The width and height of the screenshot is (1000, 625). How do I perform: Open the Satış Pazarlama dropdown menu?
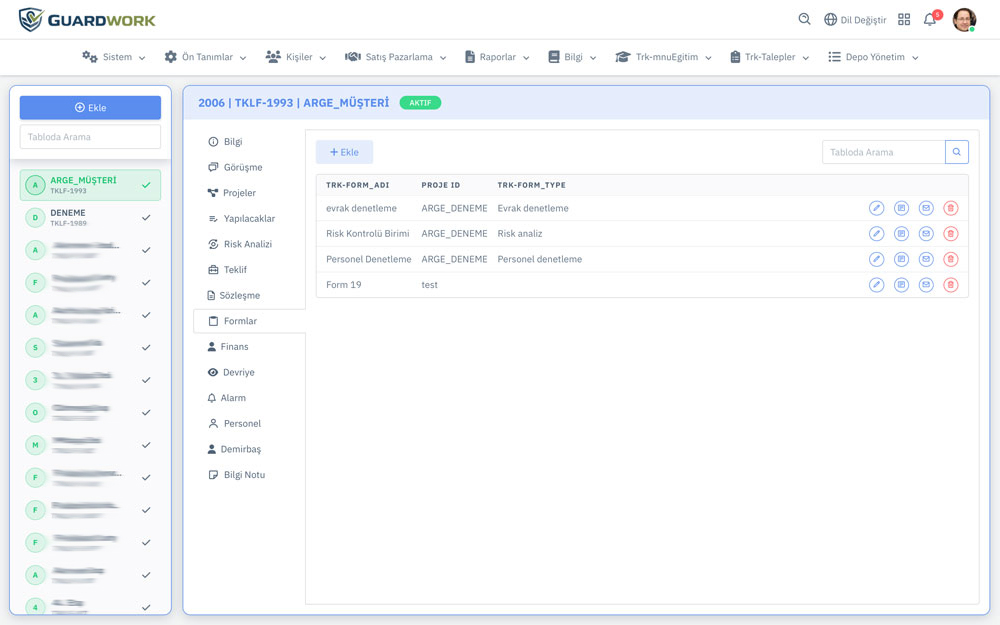tap(395, 57)
